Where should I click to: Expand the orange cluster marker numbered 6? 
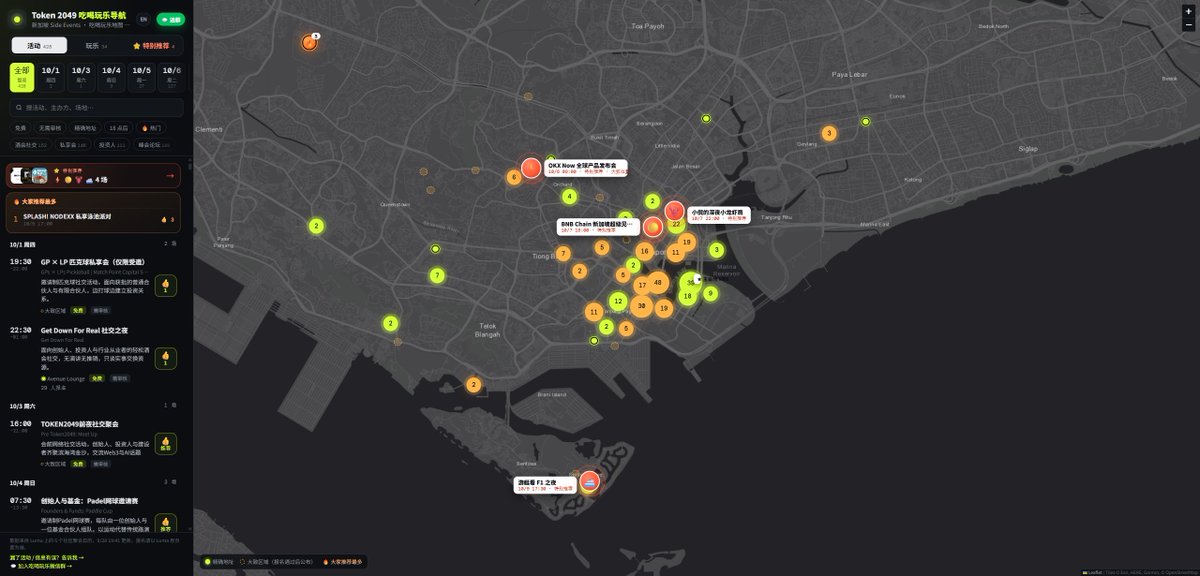pyautogui.click(x=513, y=177)
